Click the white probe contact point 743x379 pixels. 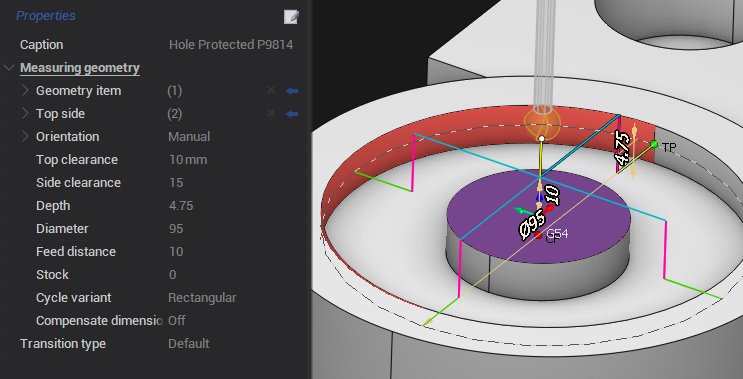[542, 138]
